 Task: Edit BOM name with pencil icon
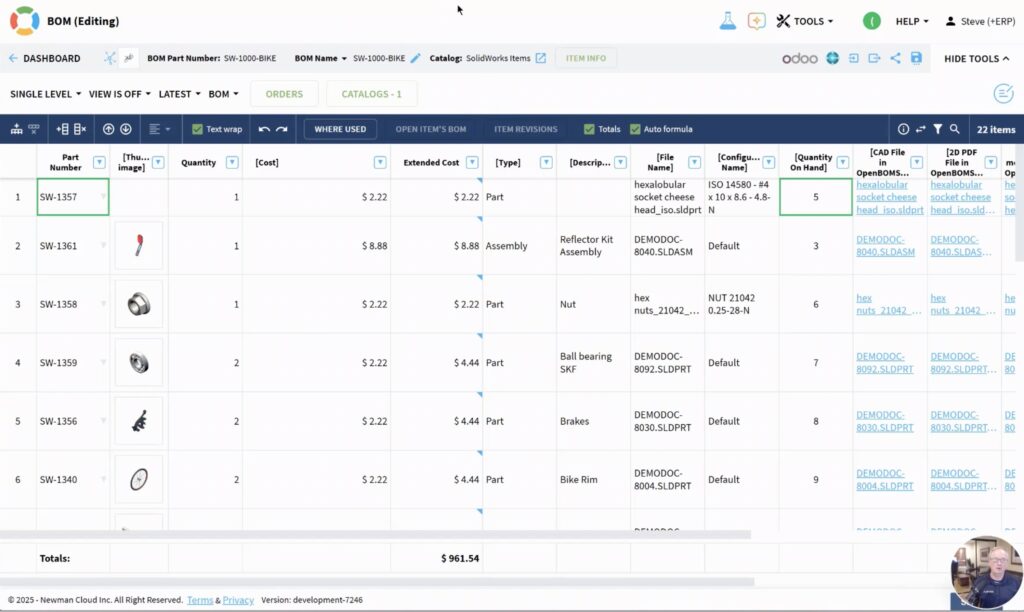click(415, 58)
